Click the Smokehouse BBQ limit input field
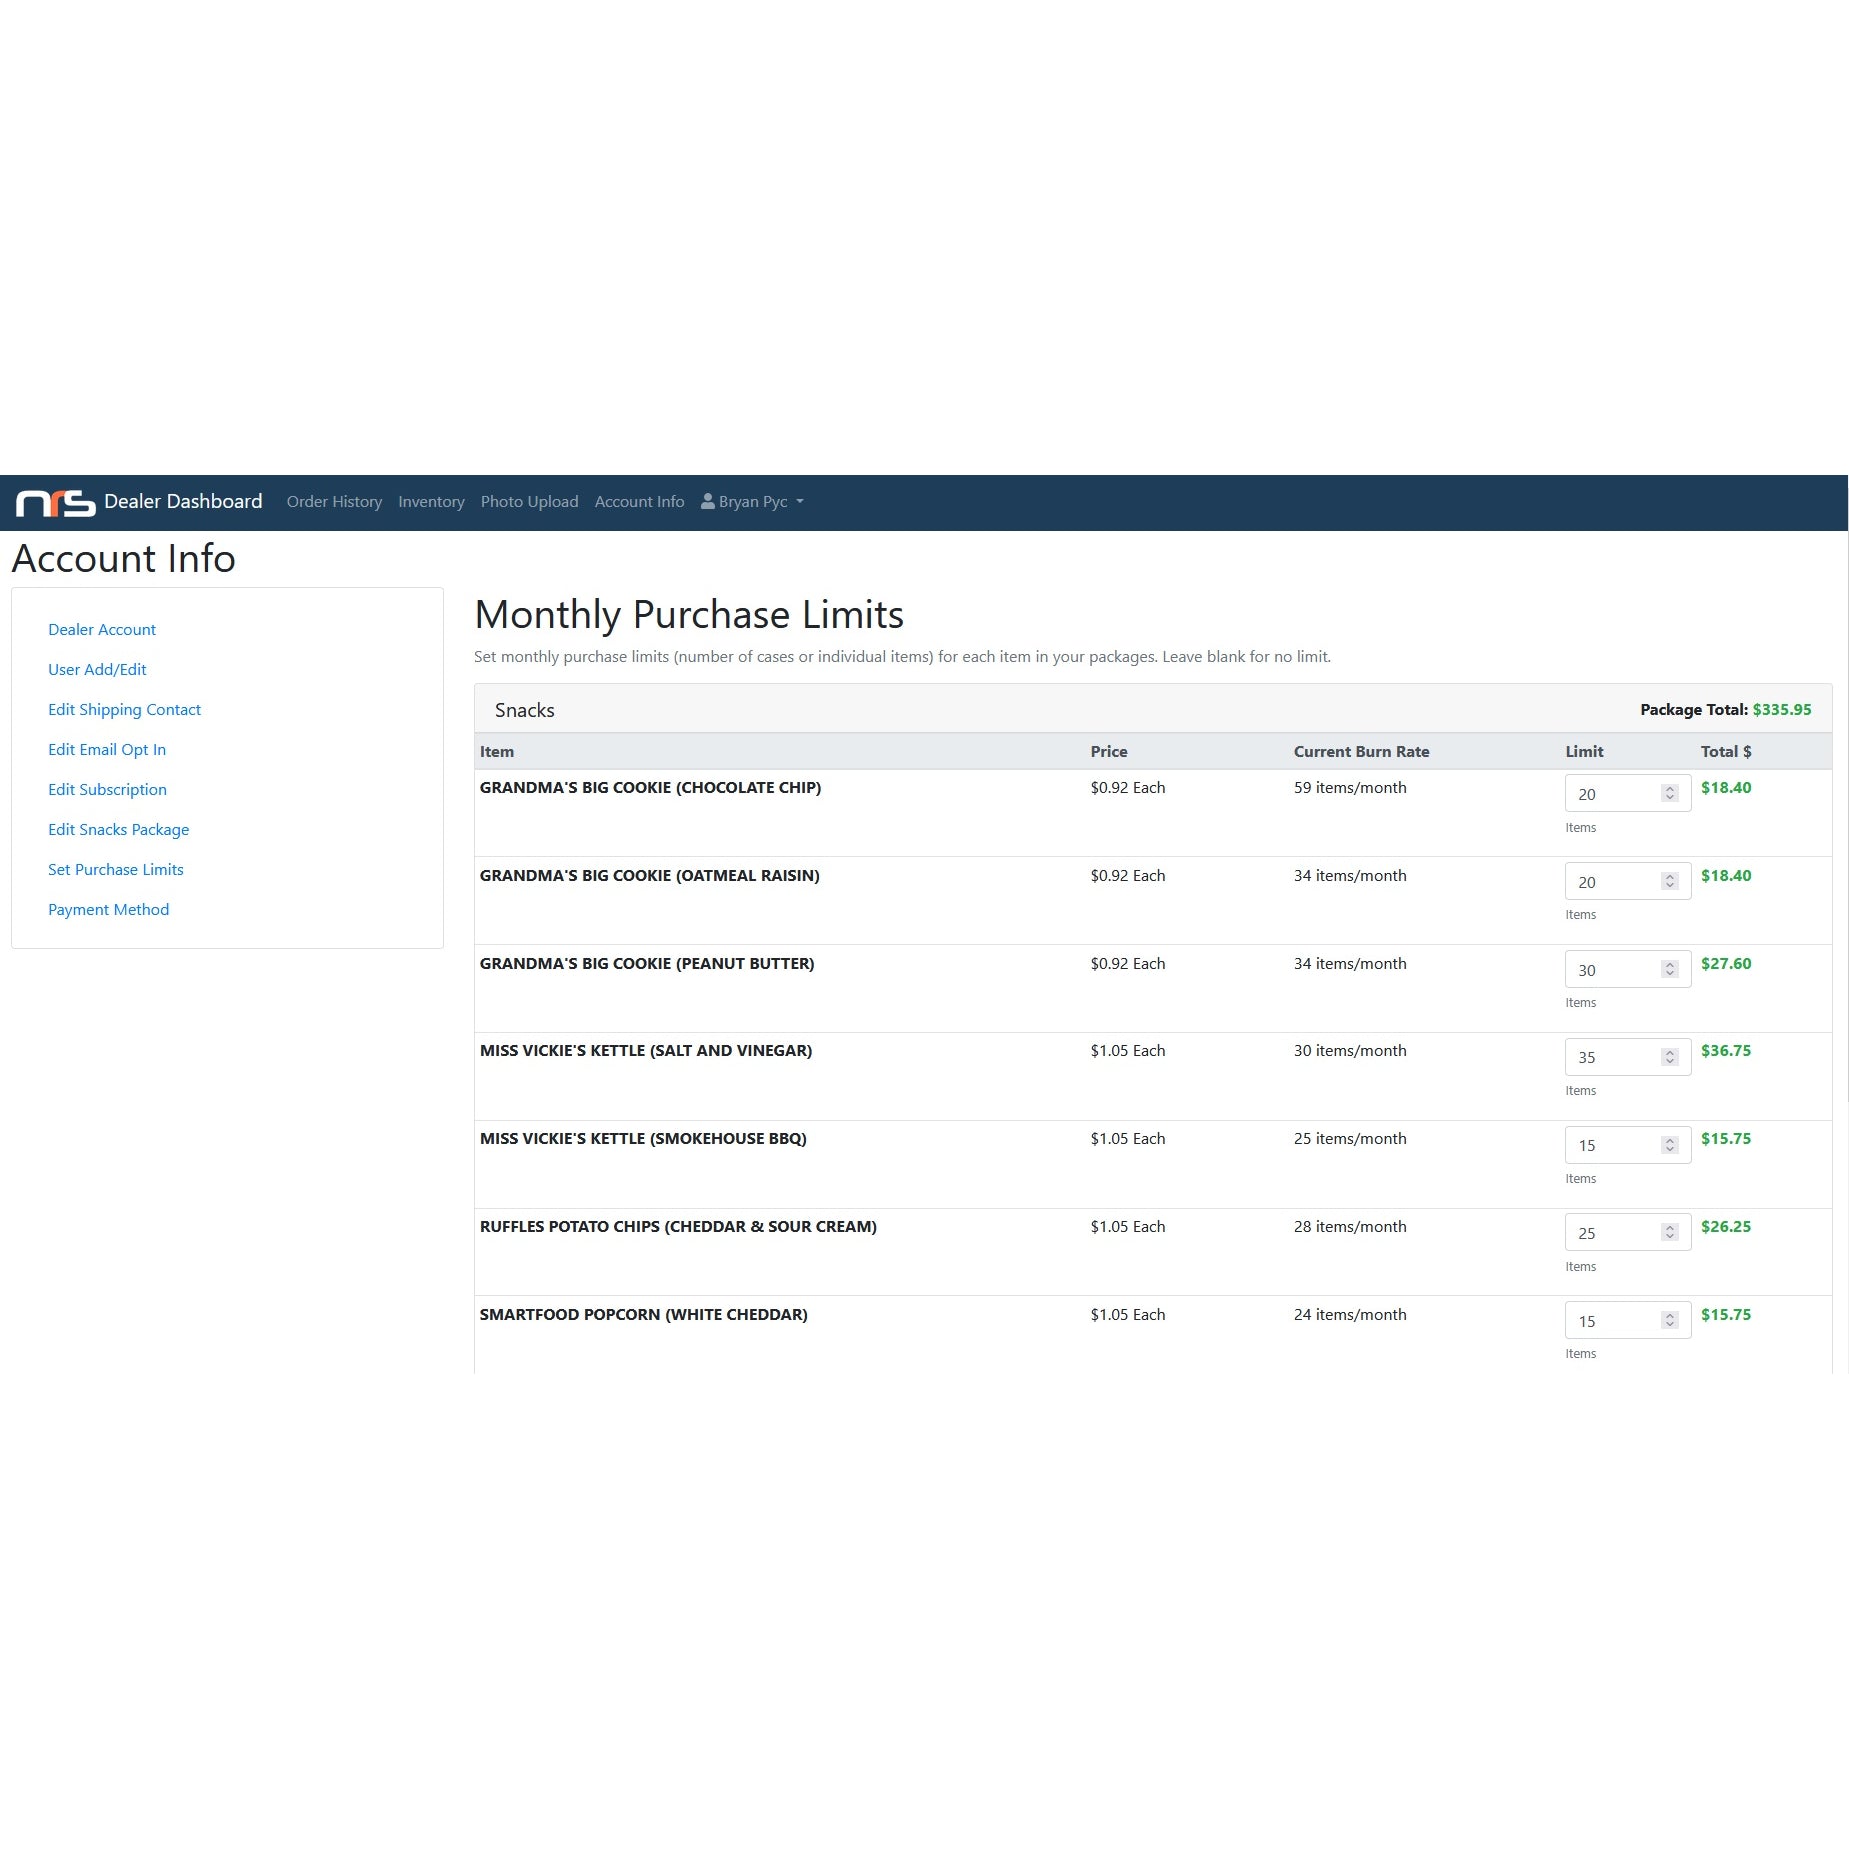This screenshot has width=1849, height=1849. point(1612,1145)
